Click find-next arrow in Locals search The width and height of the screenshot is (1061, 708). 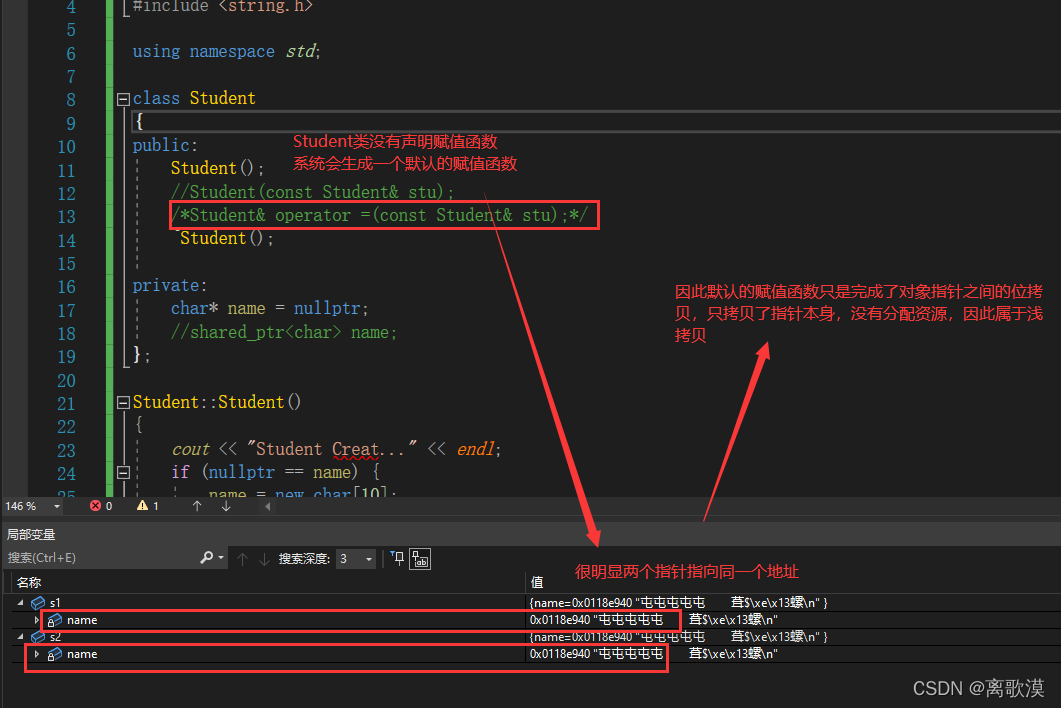tap(264, 558)
